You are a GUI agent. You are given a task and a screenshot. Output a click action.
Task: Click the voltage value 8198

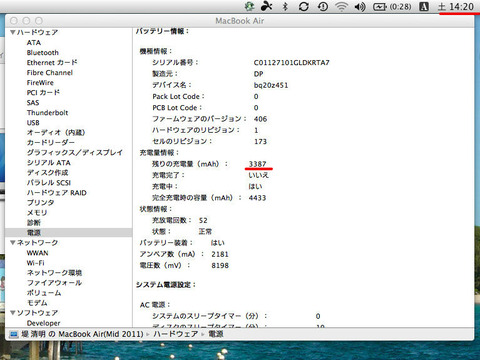coord(220,266)
